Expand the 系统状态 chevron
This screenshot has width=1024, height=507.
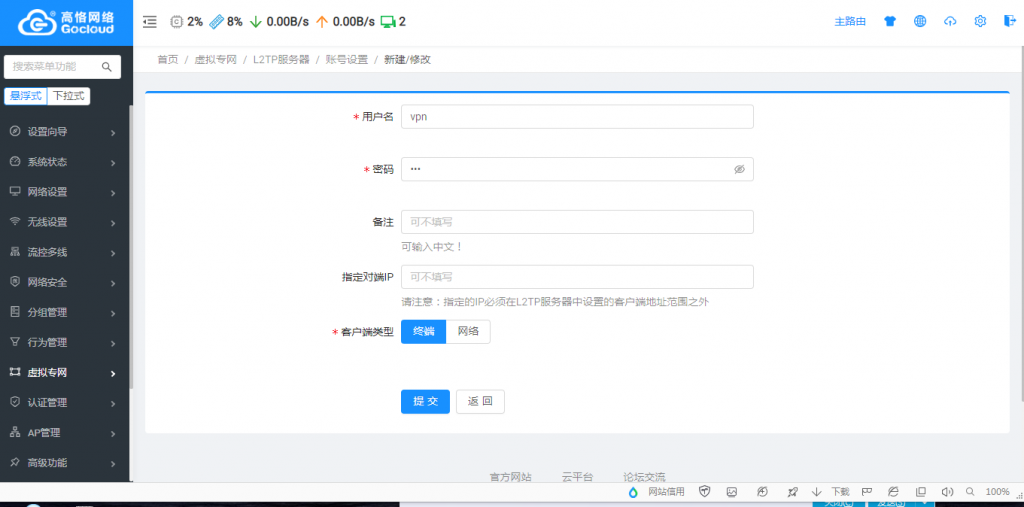coord(114,163)
